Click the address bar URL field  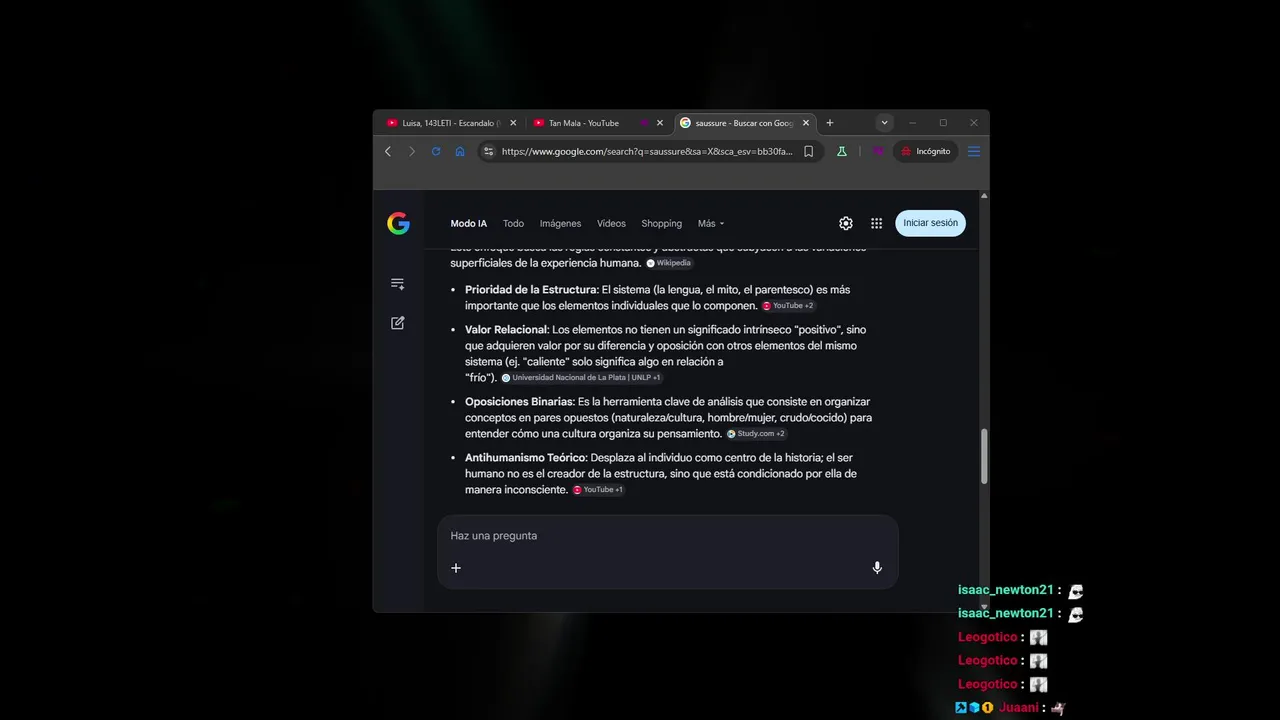coord(646,152)
